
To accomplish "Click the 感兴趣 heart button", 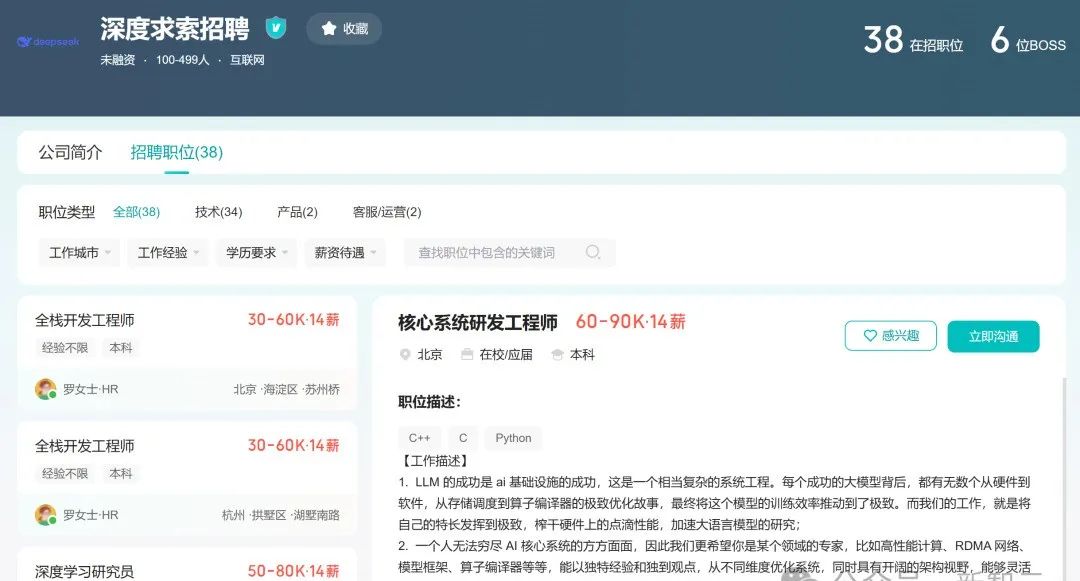I will tap(891, 336).
